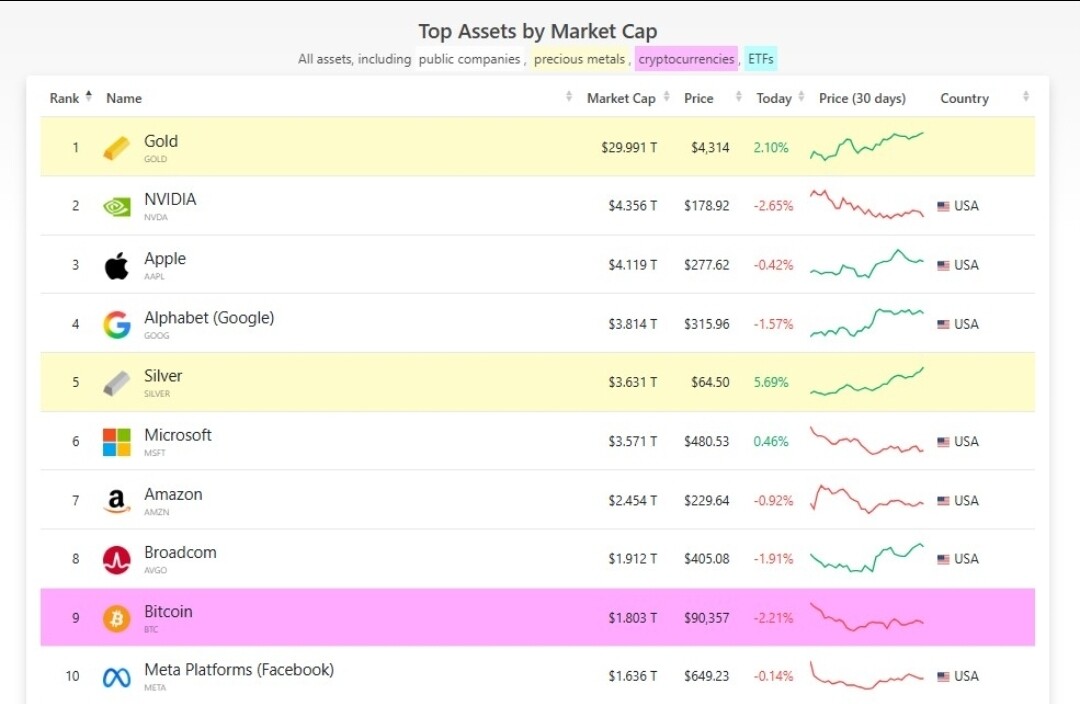Open NVIDIA via its green logo
This screenshot has height=704, width=1080.
[x=116, y=207]
